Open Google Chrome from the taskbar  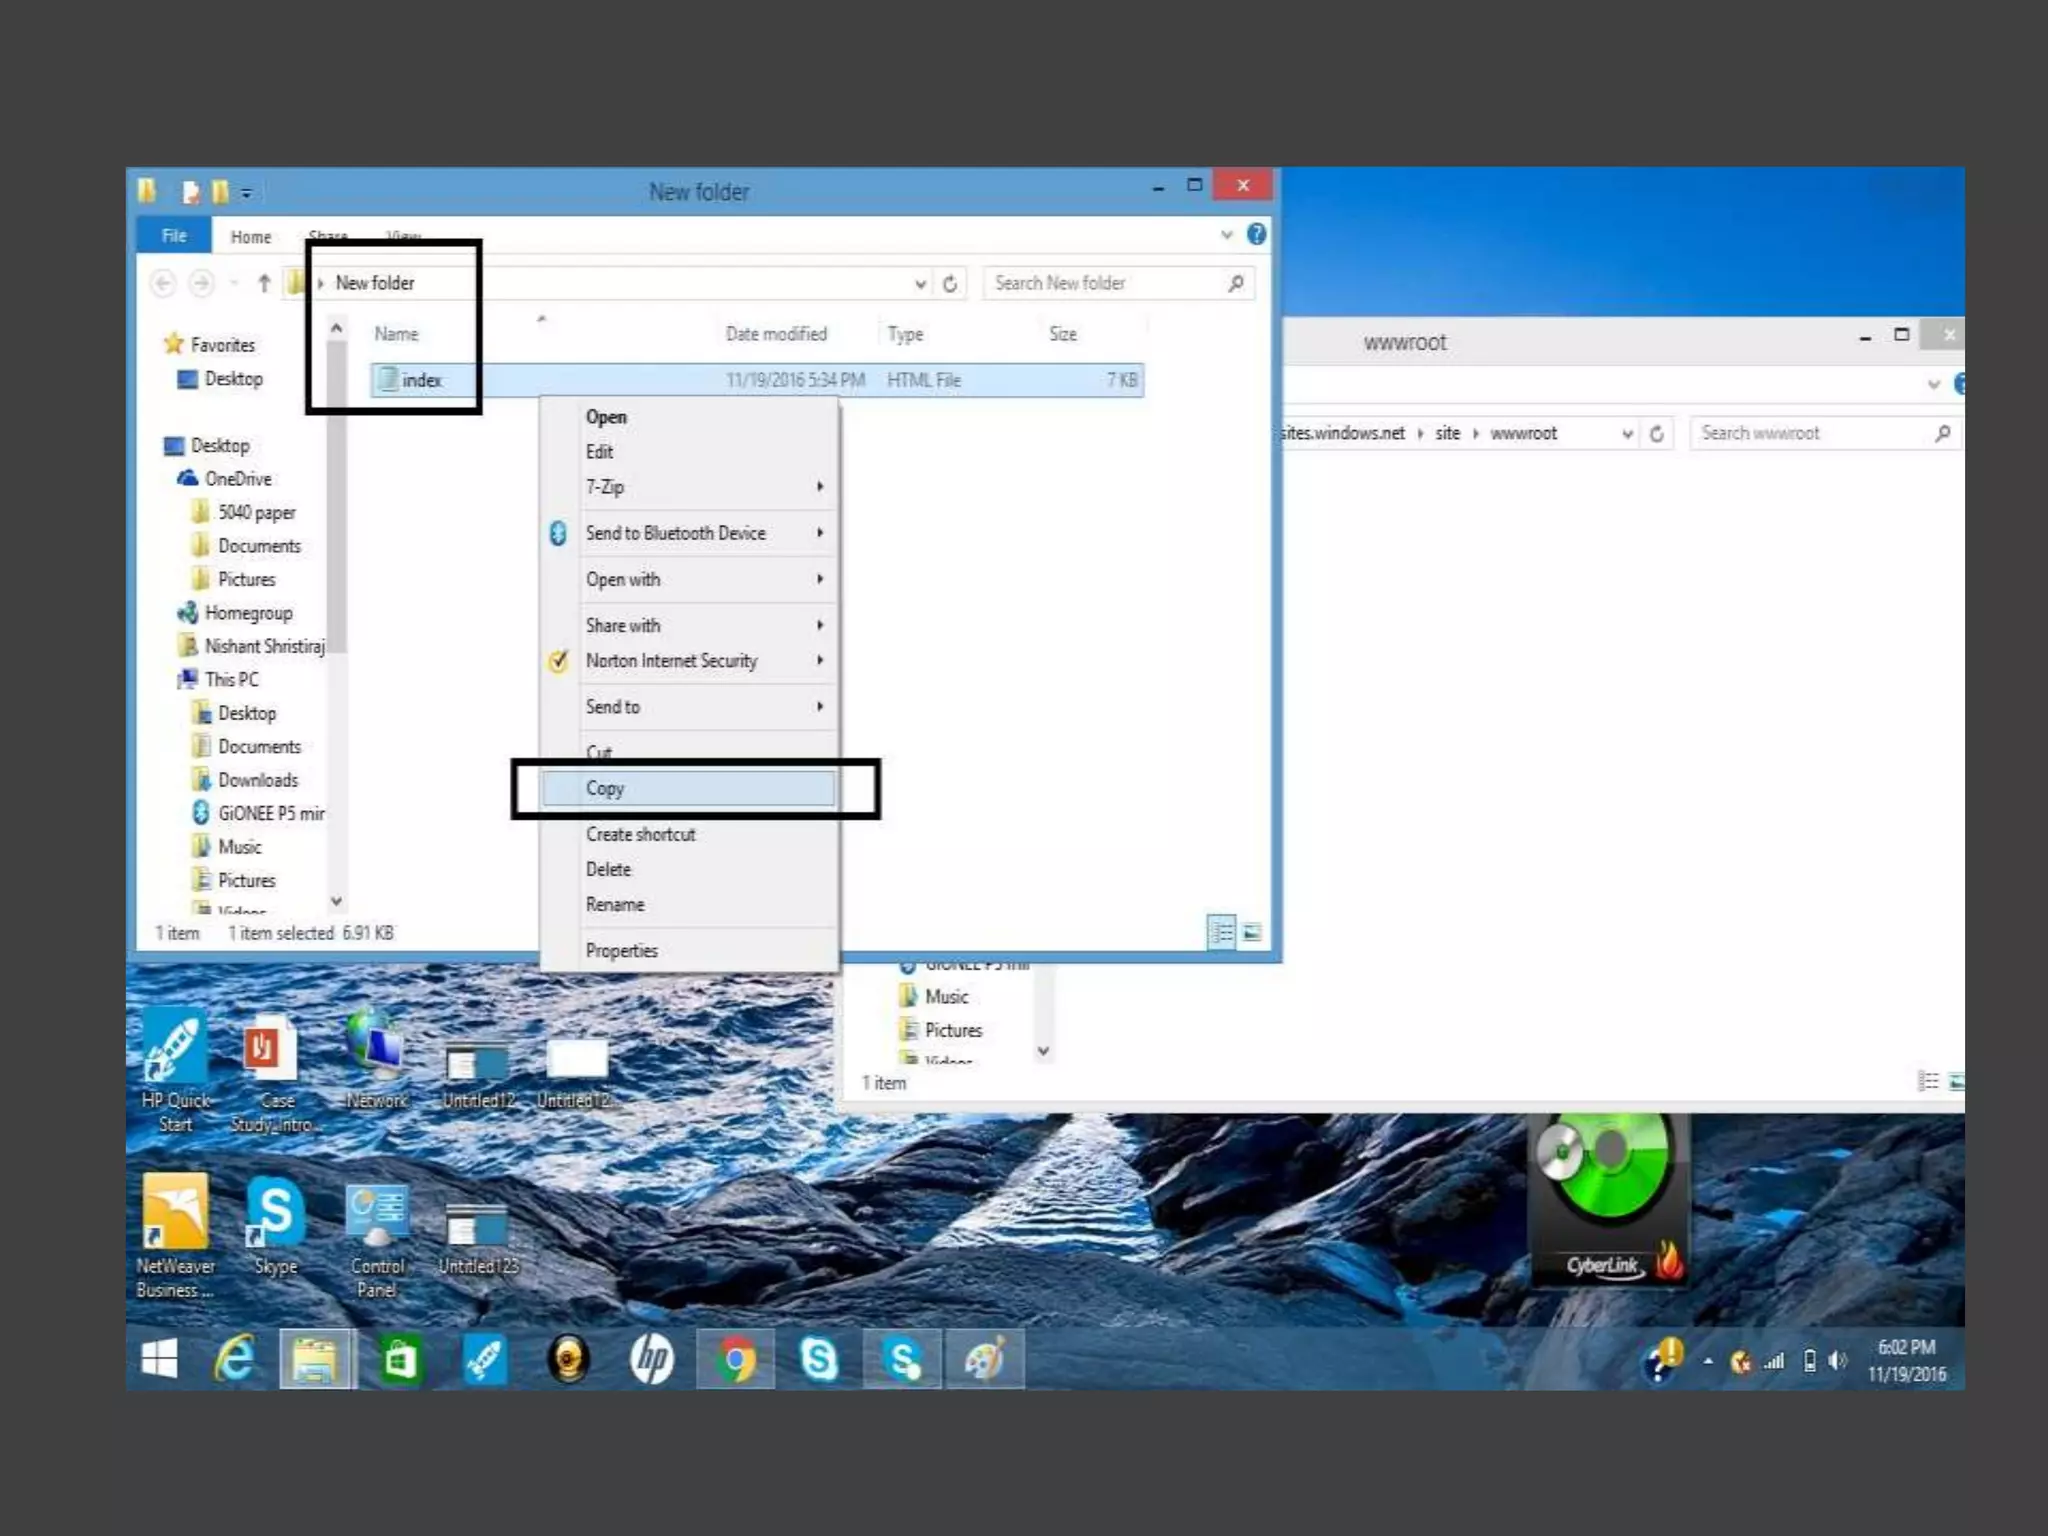(x=735, y=1360)
